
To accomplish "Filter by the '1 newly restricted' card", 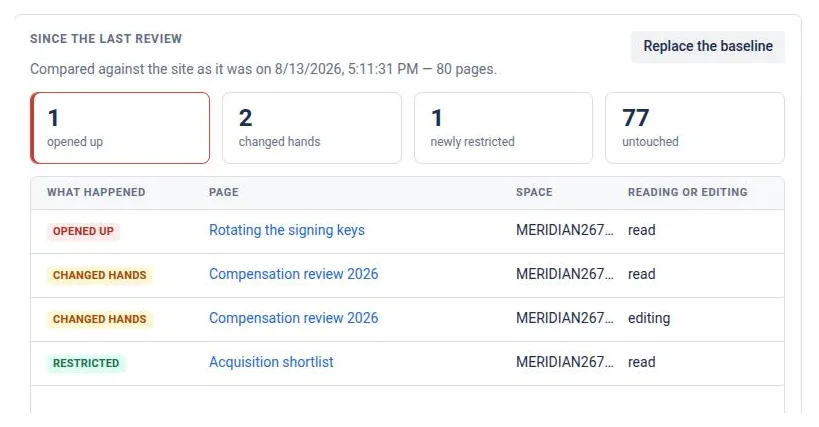I will click(x=504, y=128).
